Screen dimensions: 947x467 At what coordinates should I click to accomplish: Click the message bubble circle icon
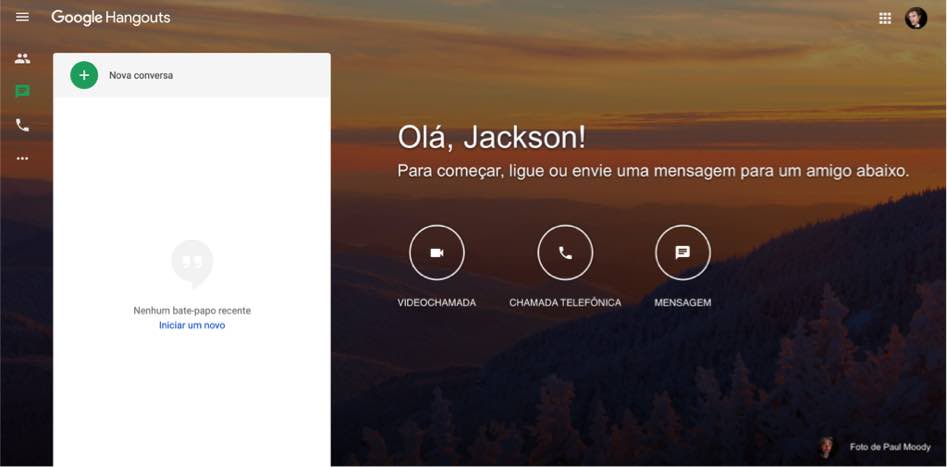pos(683,253)
